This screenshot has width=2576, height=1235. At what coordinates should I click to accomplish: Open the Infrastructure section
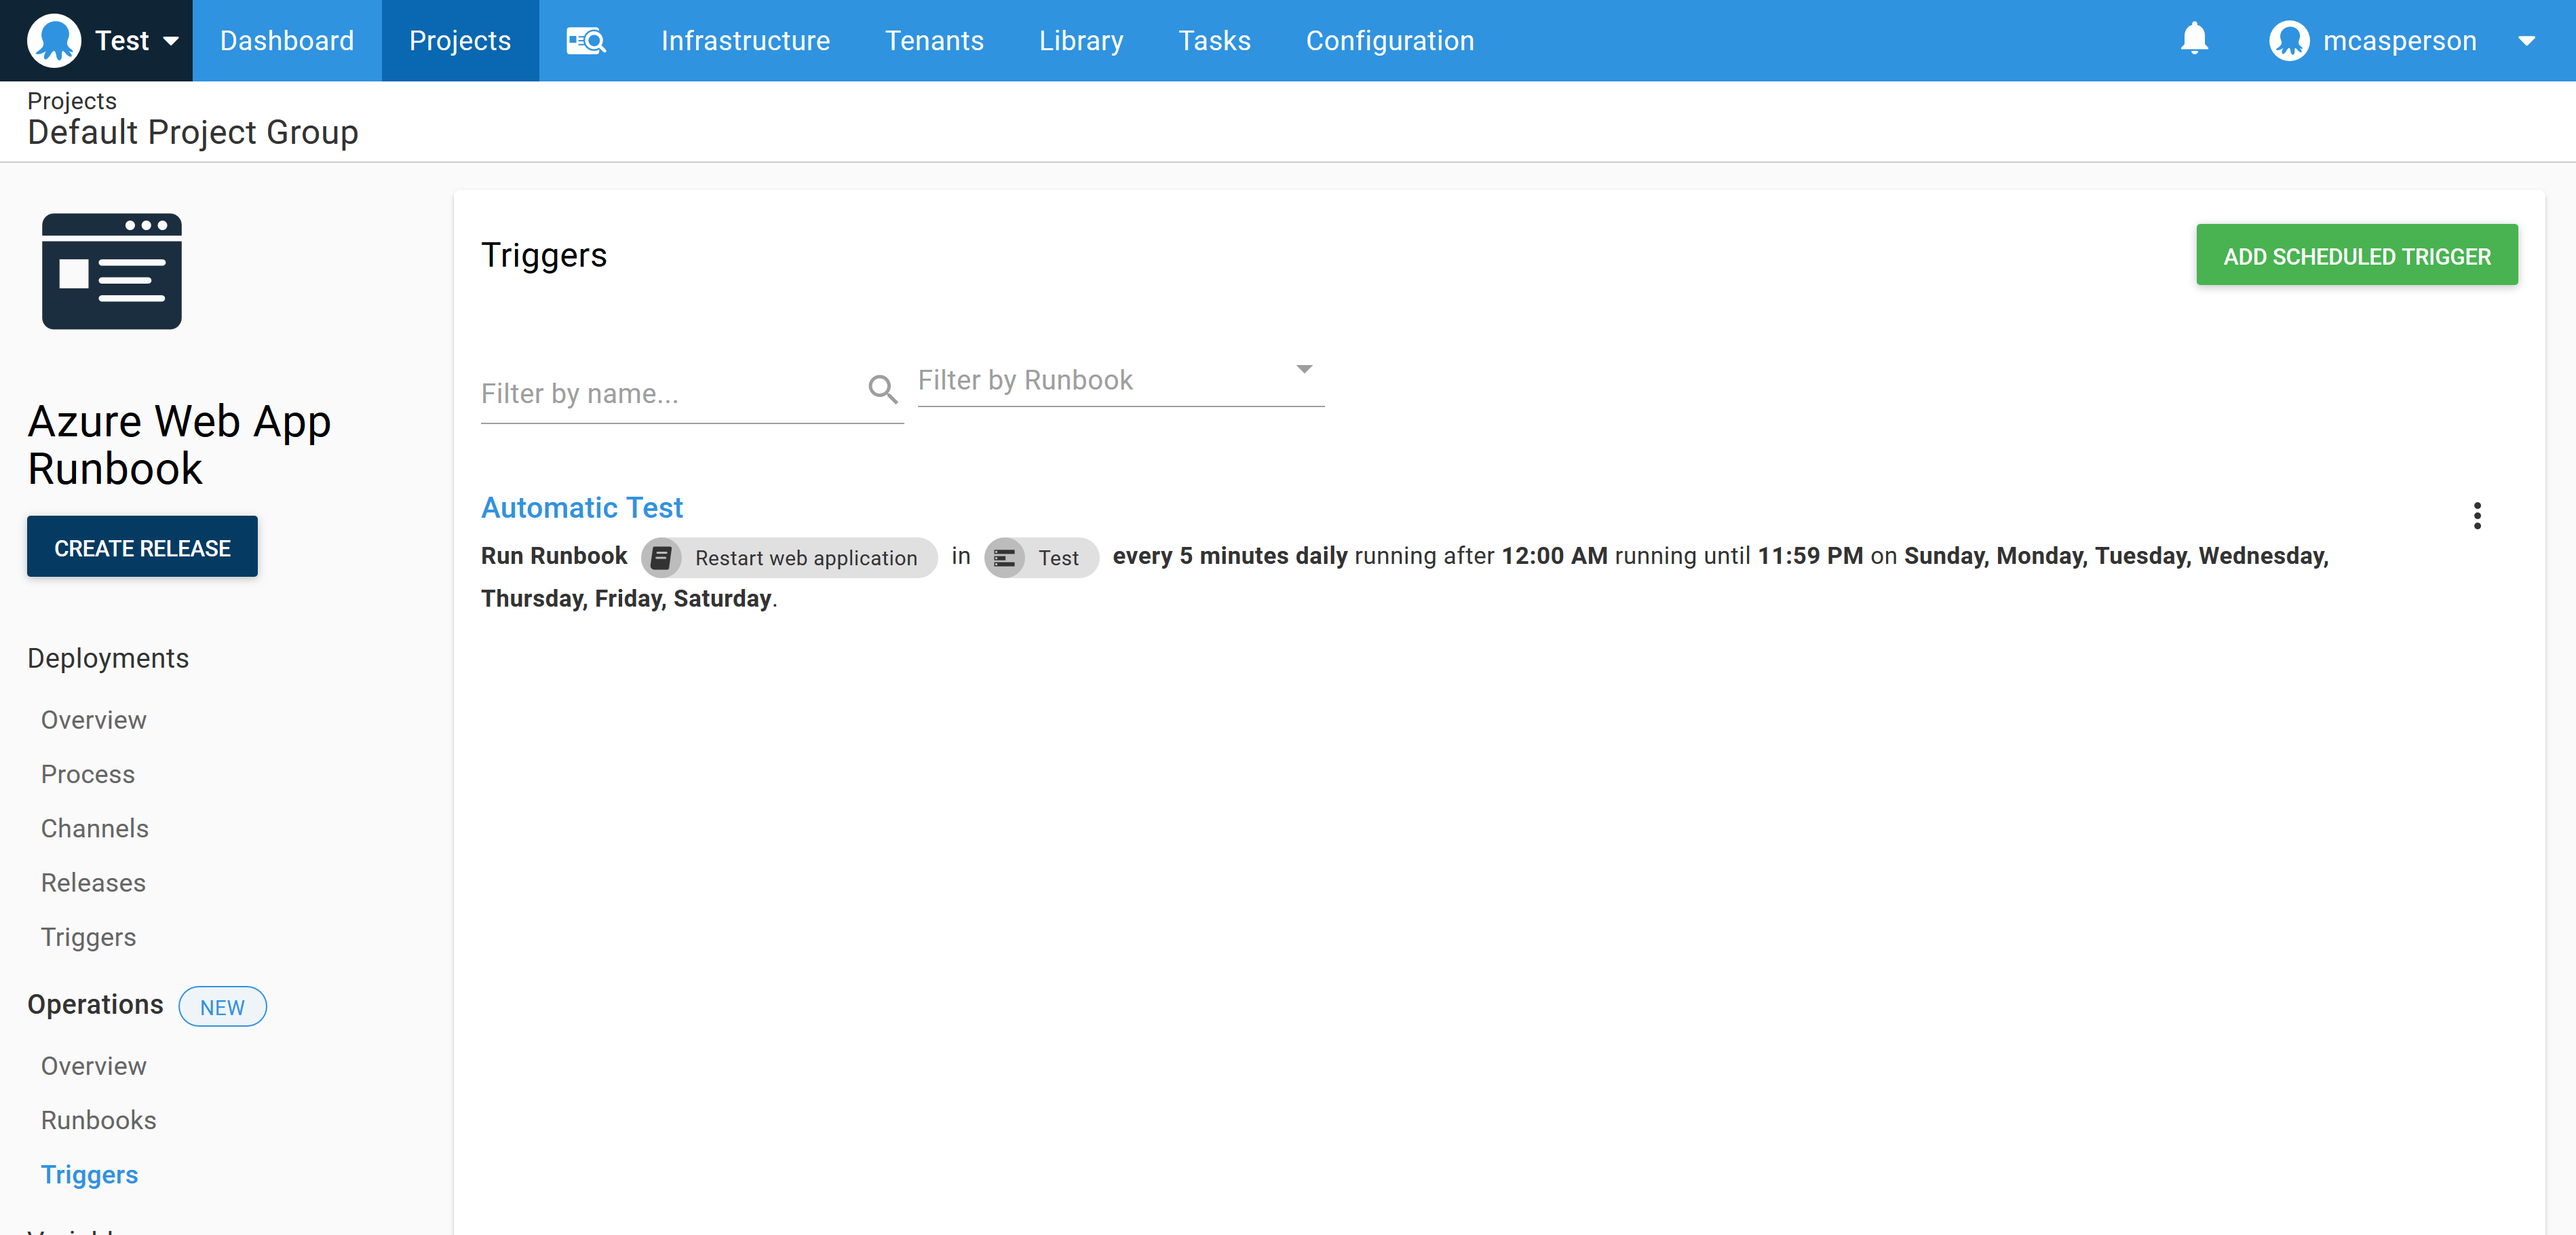(x=745, y=40)
